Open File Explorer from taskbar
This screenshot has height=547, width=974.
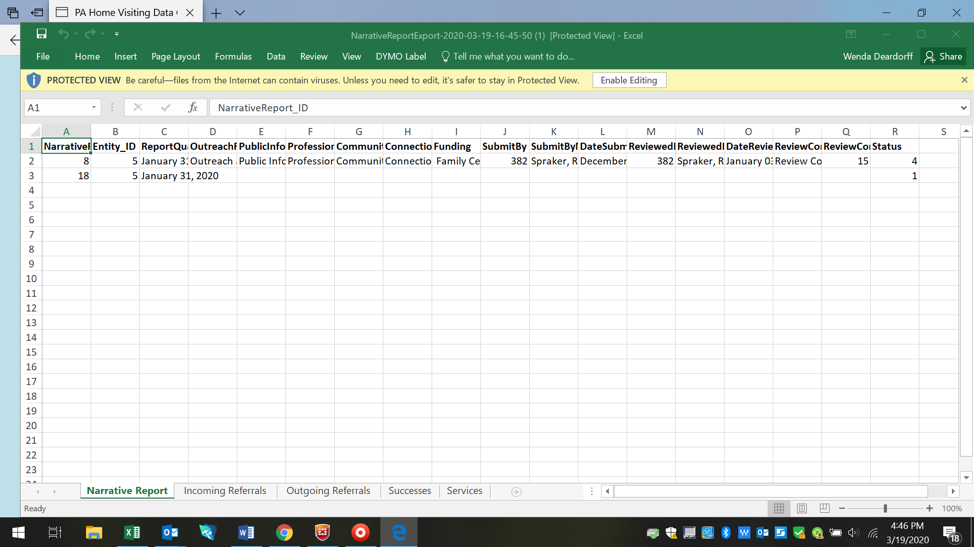tap(94, 533)
